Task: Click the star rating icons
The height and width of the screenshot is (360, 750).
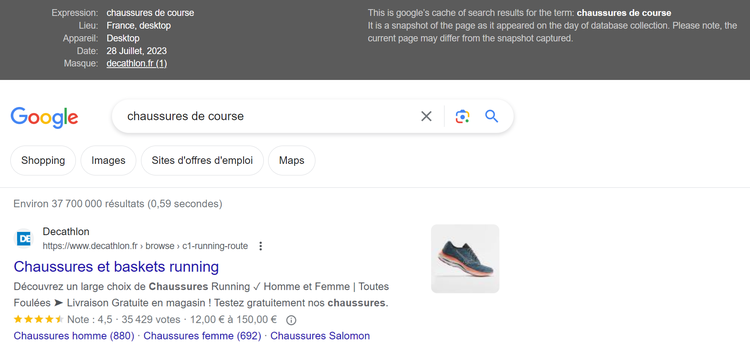Action: (x=38, y=319)
